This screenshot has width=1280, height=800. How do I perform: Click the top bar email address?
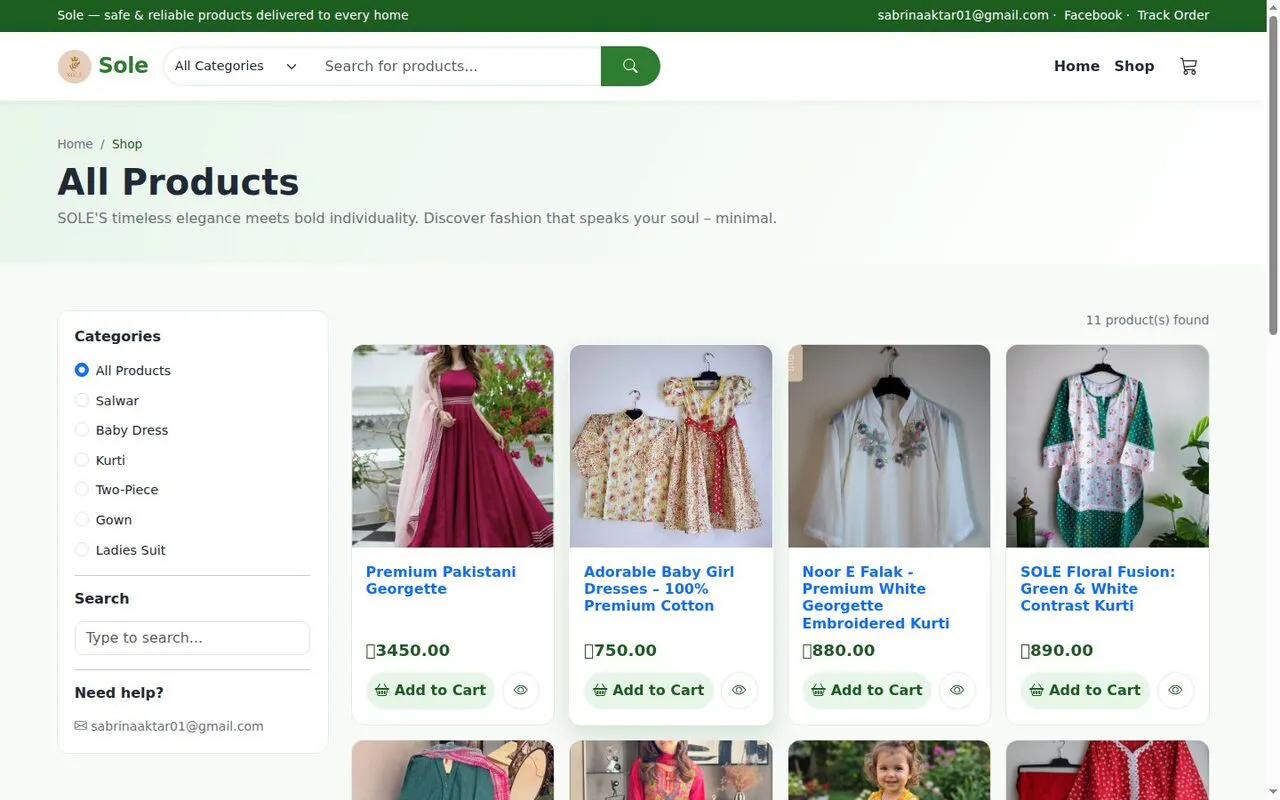point(963,15)
